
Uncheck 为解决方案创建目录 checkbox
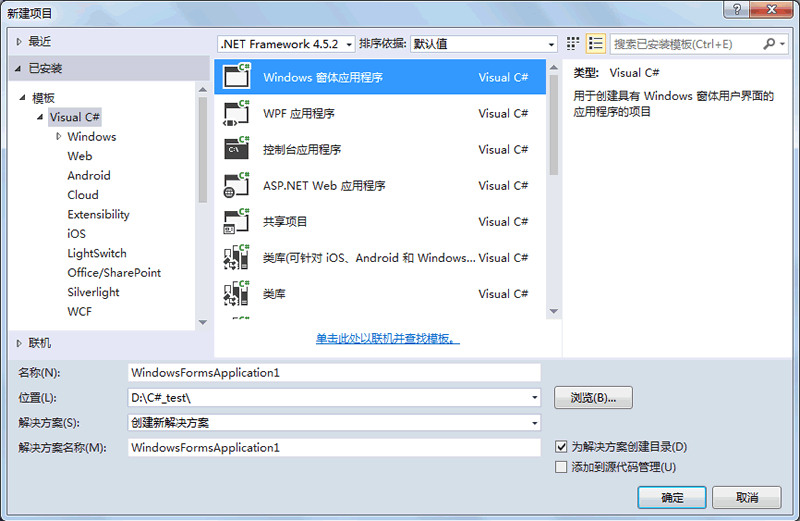click(561, 447)
